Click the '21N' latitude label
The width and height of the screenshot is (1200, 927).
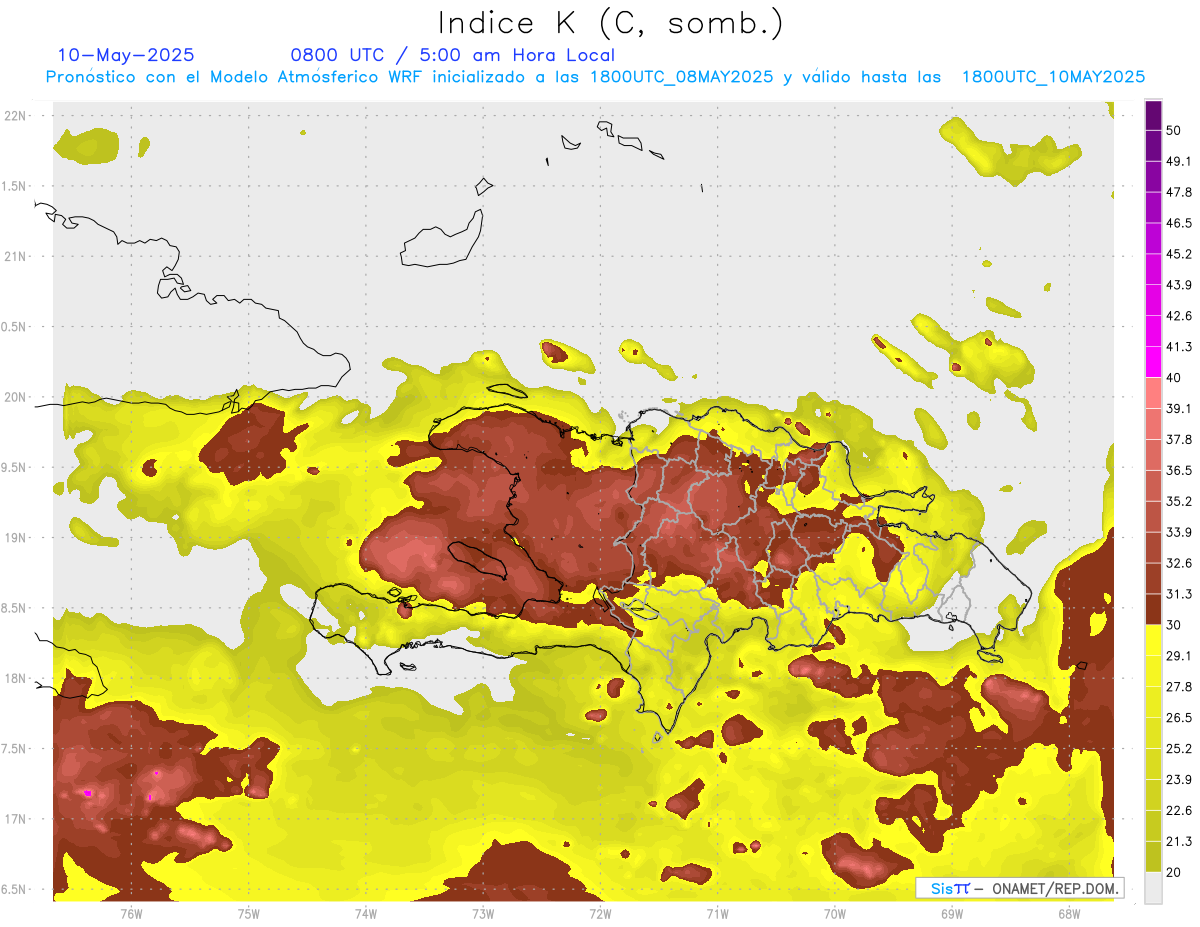click(x=16, y=256)
